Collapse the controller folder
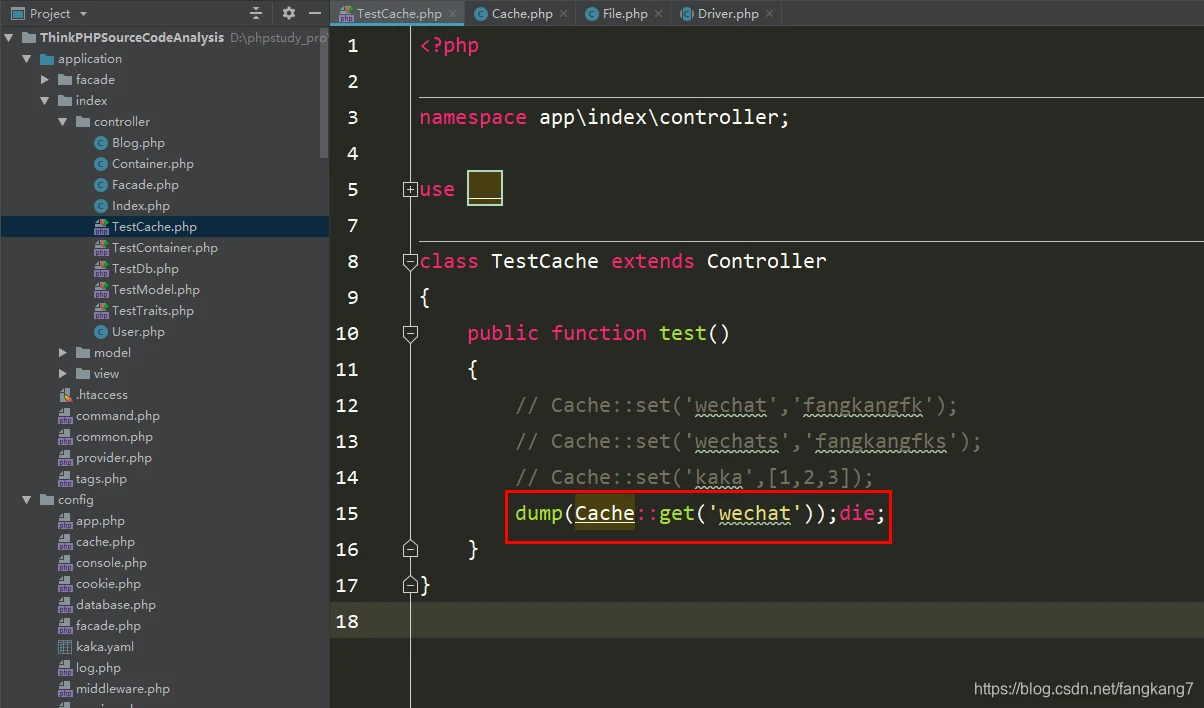 [63, 122]
